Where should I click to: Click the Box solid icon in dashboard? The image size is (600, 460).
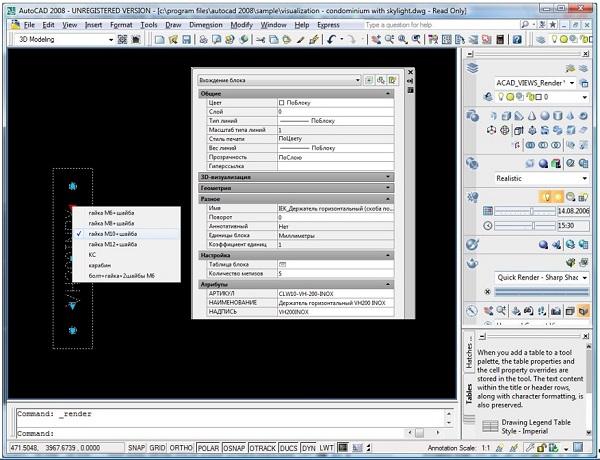pyautogui.click(x=506, y=116)
